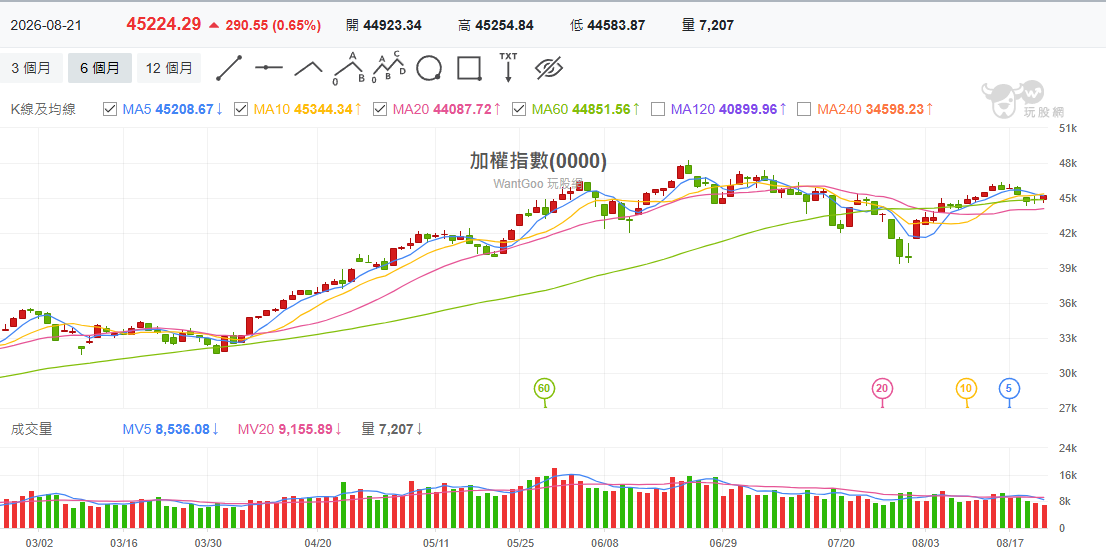Click the MA120 value 40899.96
Image resolution: width=1106 pixels, height=551 pixels.
pos(746,109)
